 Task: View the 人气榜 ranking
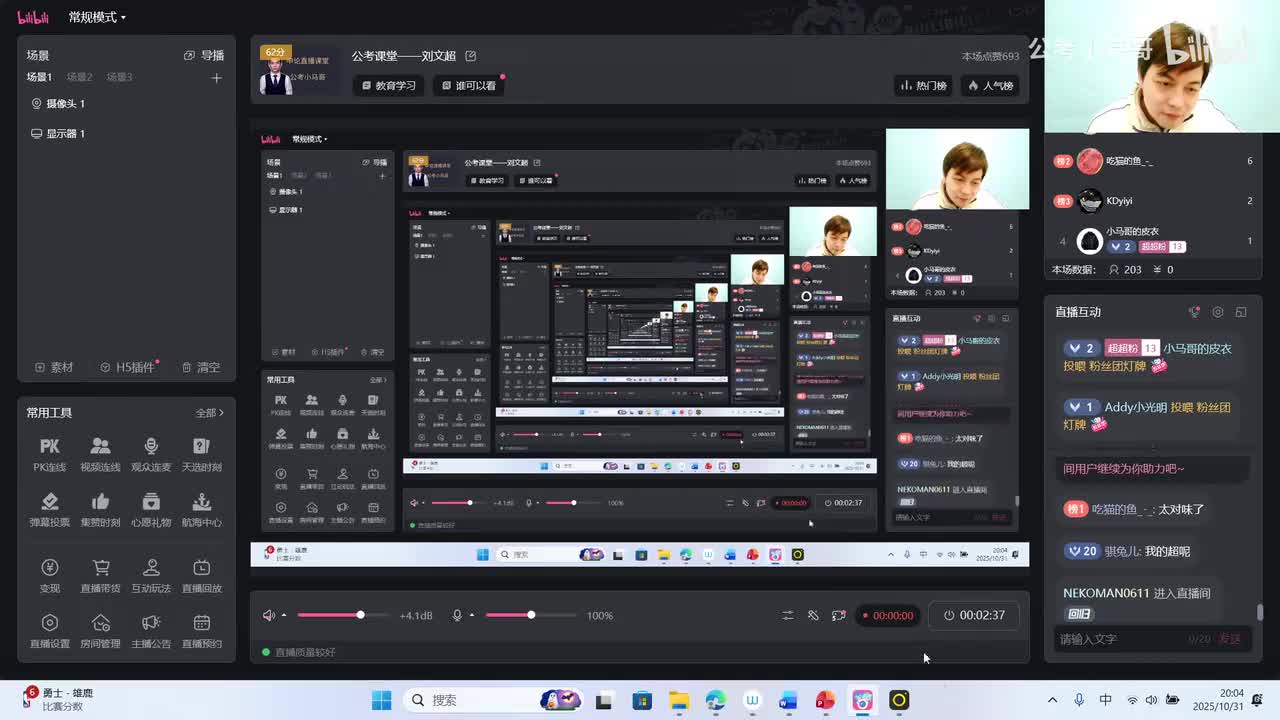[x=990, y=86]
